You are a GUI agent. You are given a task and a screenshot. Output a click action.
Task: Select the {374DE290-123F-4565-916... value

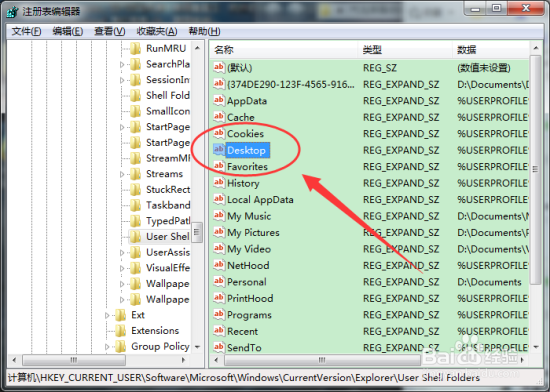[290, 84]
